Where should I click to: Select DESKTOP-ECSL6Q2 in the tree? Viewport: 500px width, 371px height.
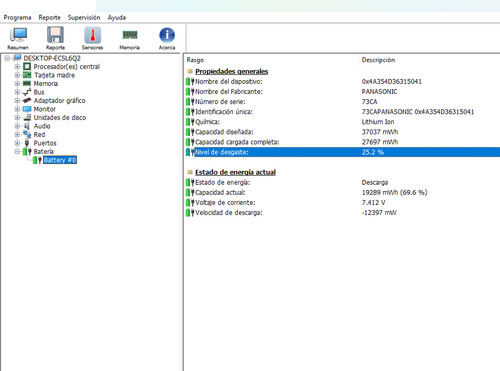click(x=52, y=58)
